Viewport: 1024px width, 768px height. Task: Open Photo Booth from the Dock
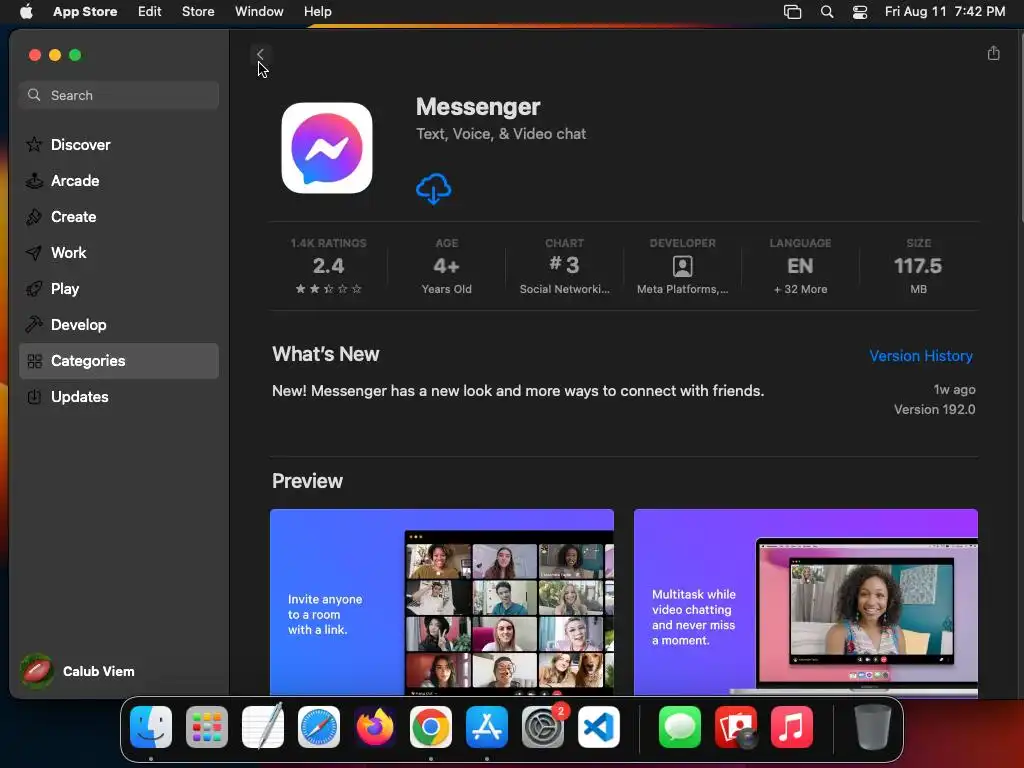pos(736,727)
